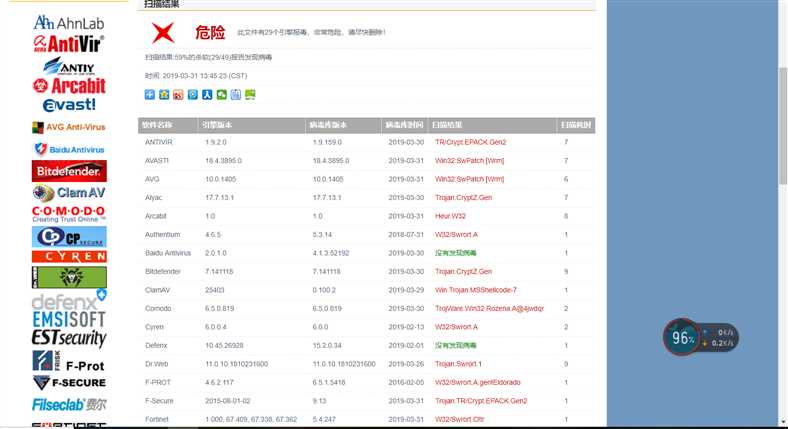Click the red X danger icon

click(x=163, y=33)
